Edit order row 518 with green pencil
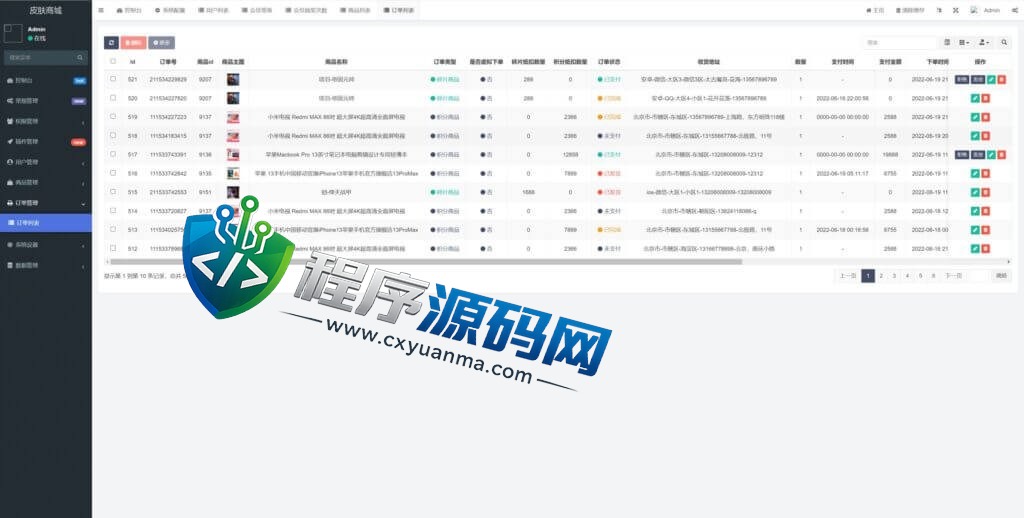The height and width of the screenshot is (518, 1024). click(975, 136)
